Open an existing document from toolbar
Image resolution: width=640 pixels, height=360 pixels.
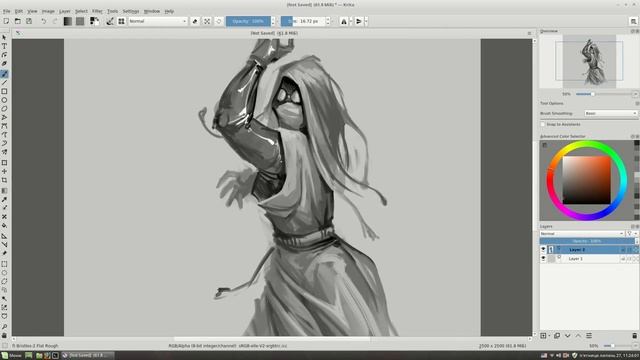click(x=18, y=21)
